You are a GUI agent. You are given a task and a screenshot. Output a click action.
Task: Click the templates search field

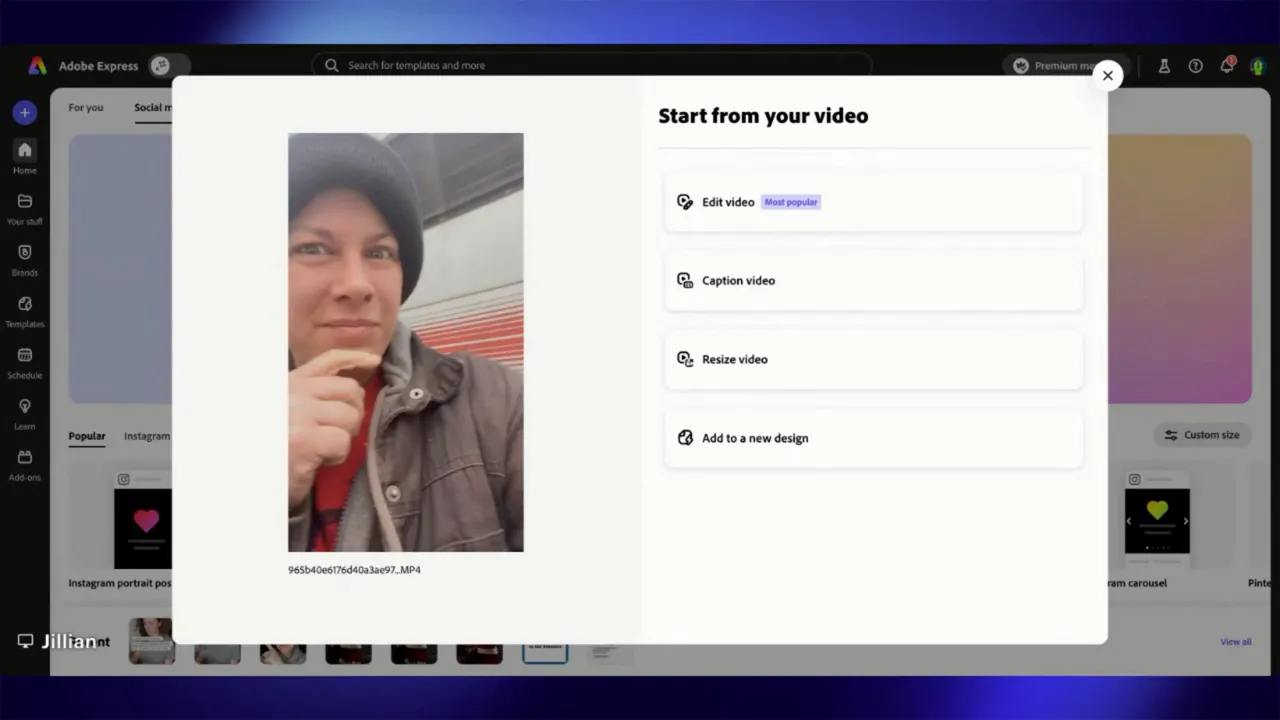[592, 65]
